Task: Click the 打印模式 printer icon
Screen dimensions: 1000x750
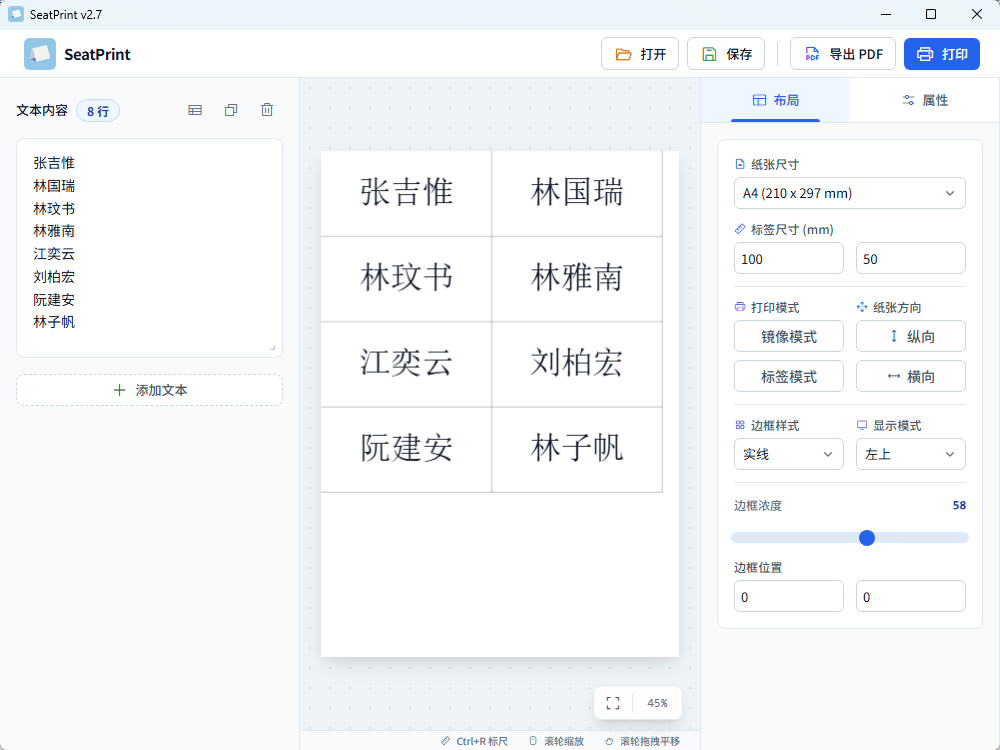Action: coord(740,307)
